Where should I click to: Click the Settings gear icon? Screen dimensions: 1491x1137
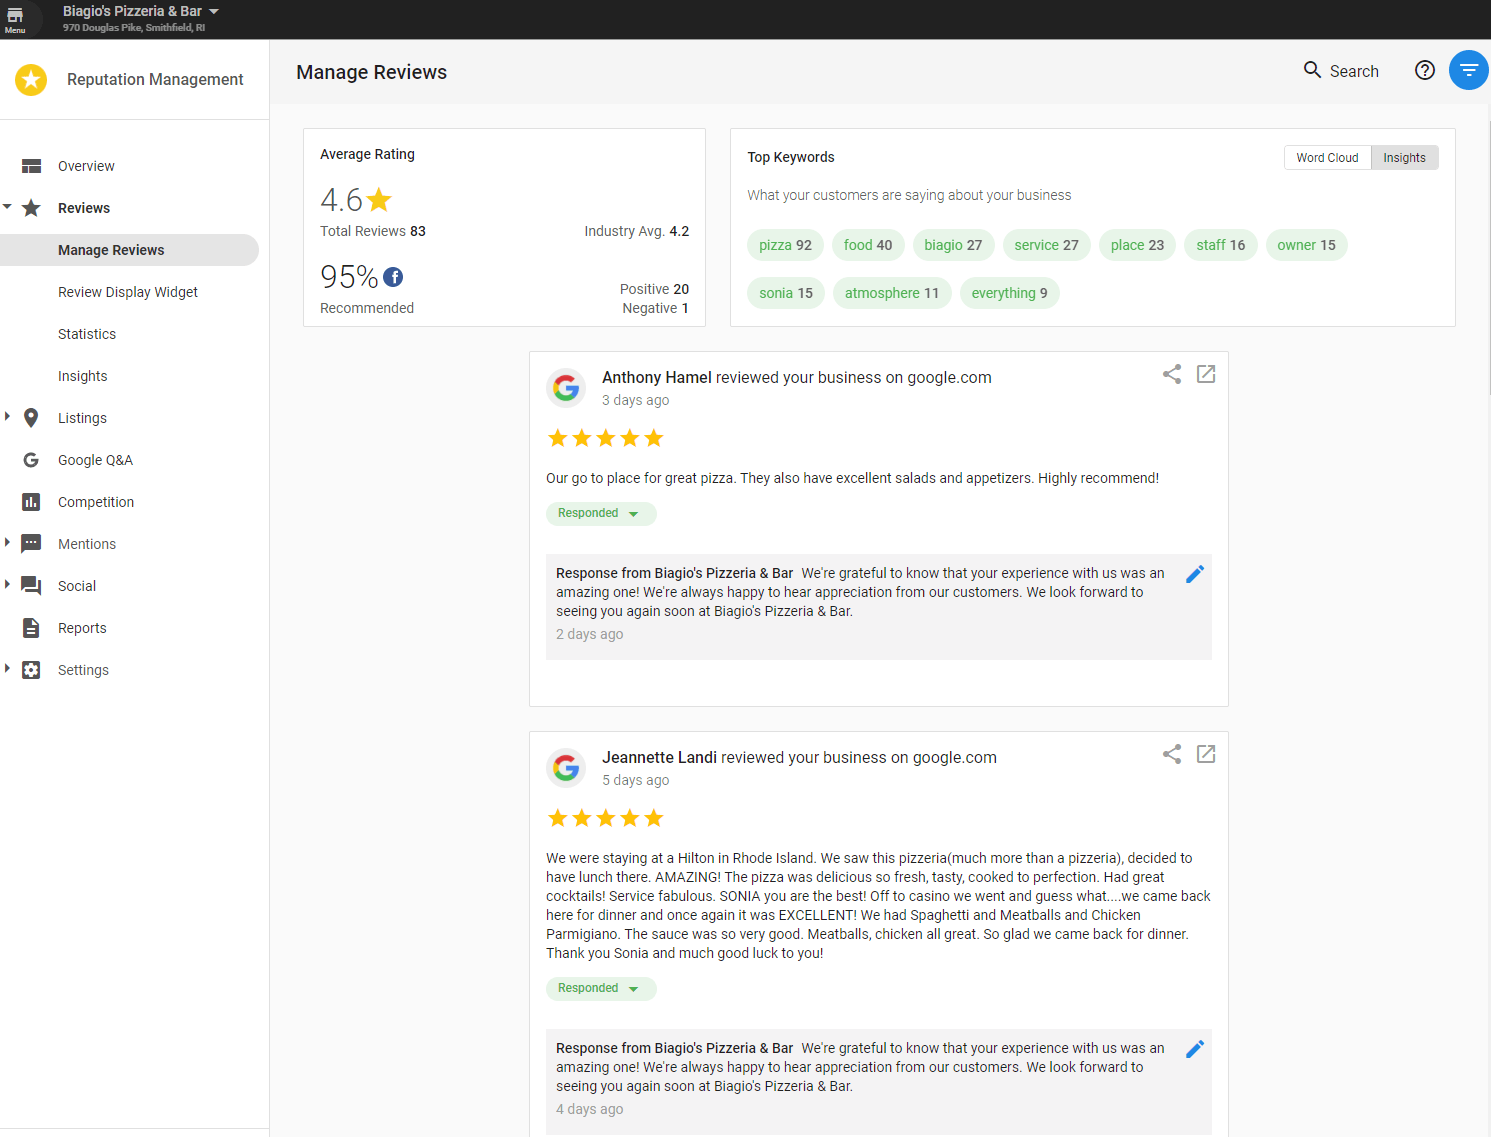(31, 670)
